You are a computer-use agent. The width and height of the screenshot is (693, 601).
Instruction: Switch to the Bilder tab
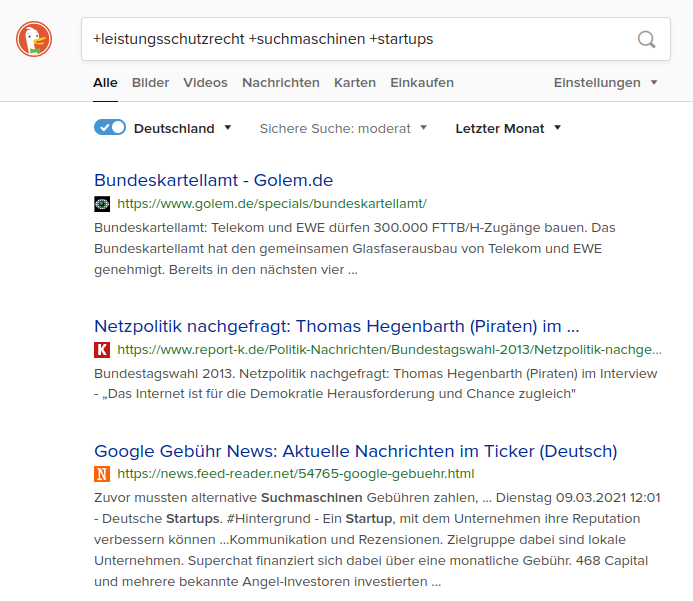coord(150,83)
